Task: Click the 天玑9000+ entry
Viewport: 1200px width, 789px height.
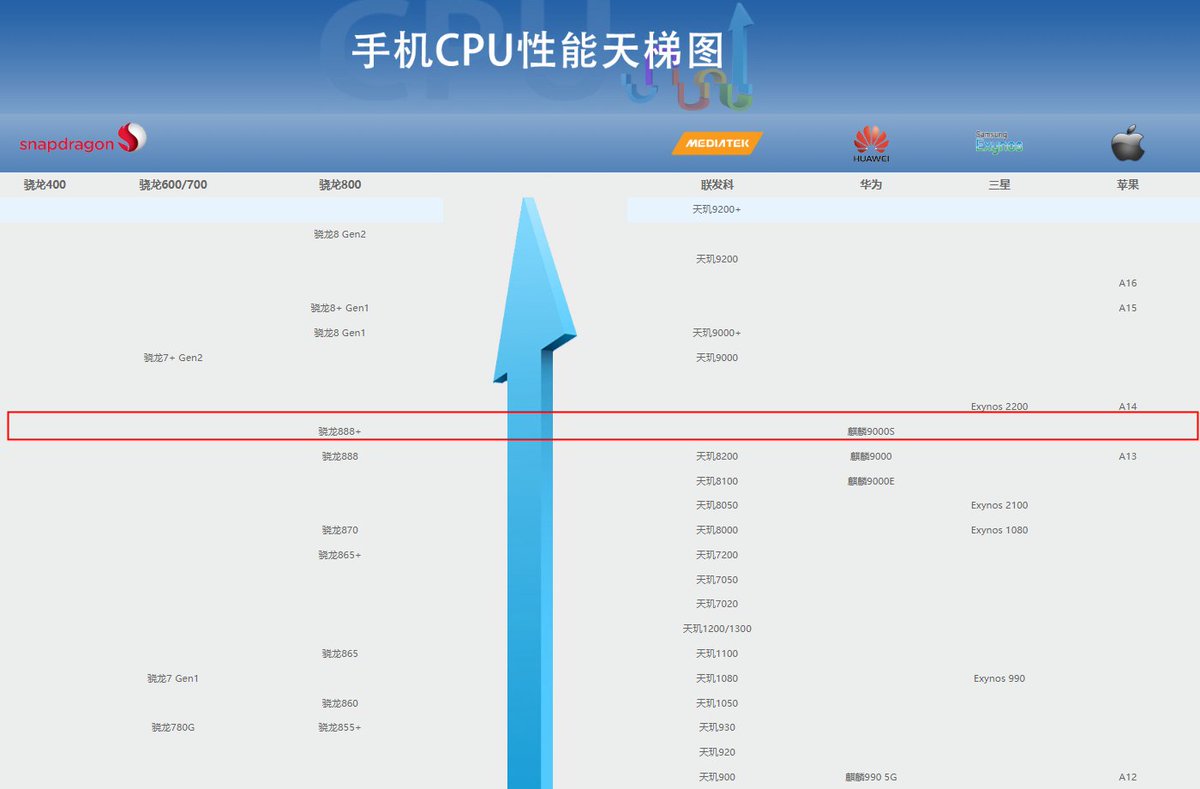Action: (717, 333)
